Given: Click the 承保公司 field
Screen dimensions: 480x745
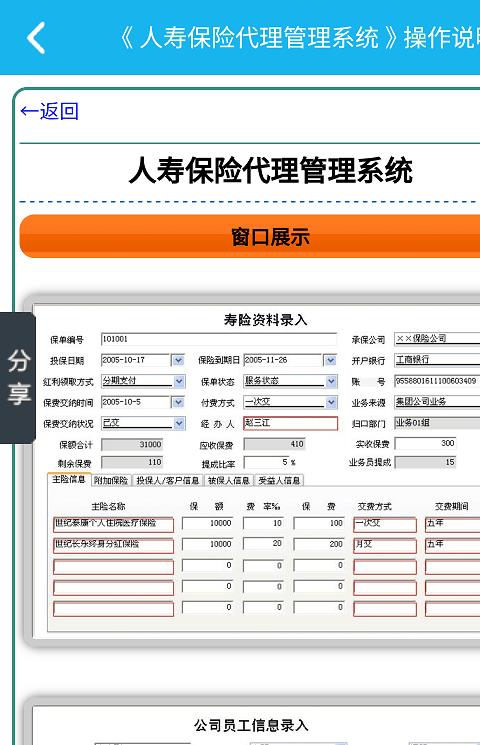Looking at the screenshot, I should tap(437, 339).
